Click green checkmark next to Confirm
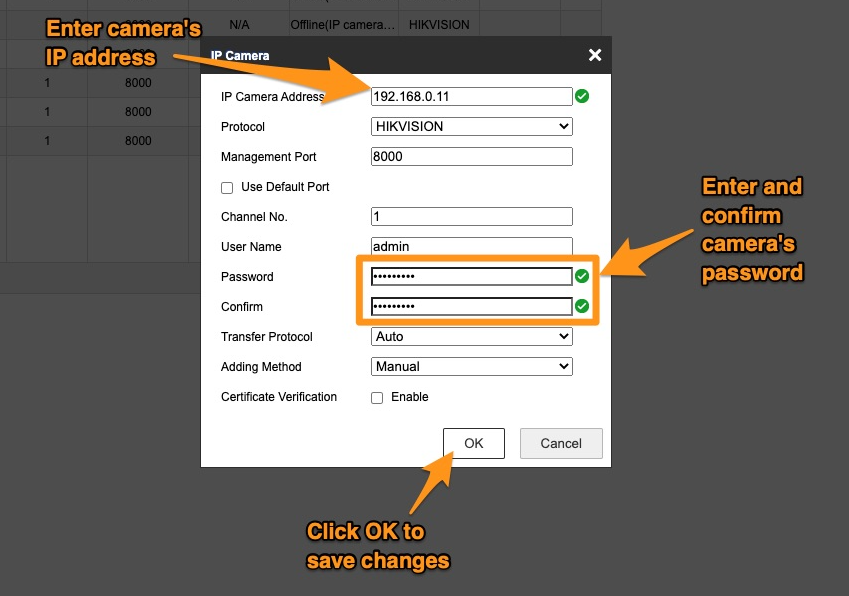Screen dimensions: 849x596 coord(582,307)
